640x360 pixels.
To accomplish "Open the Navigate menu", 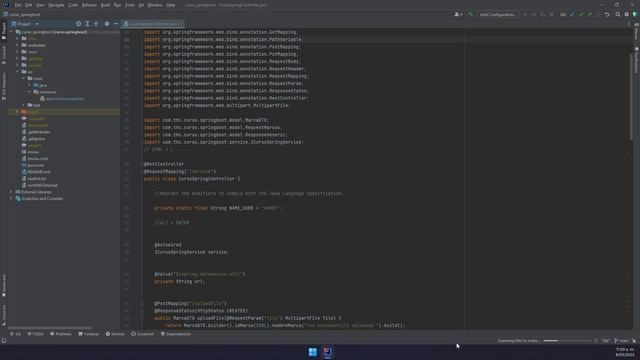I will point(56,5).
